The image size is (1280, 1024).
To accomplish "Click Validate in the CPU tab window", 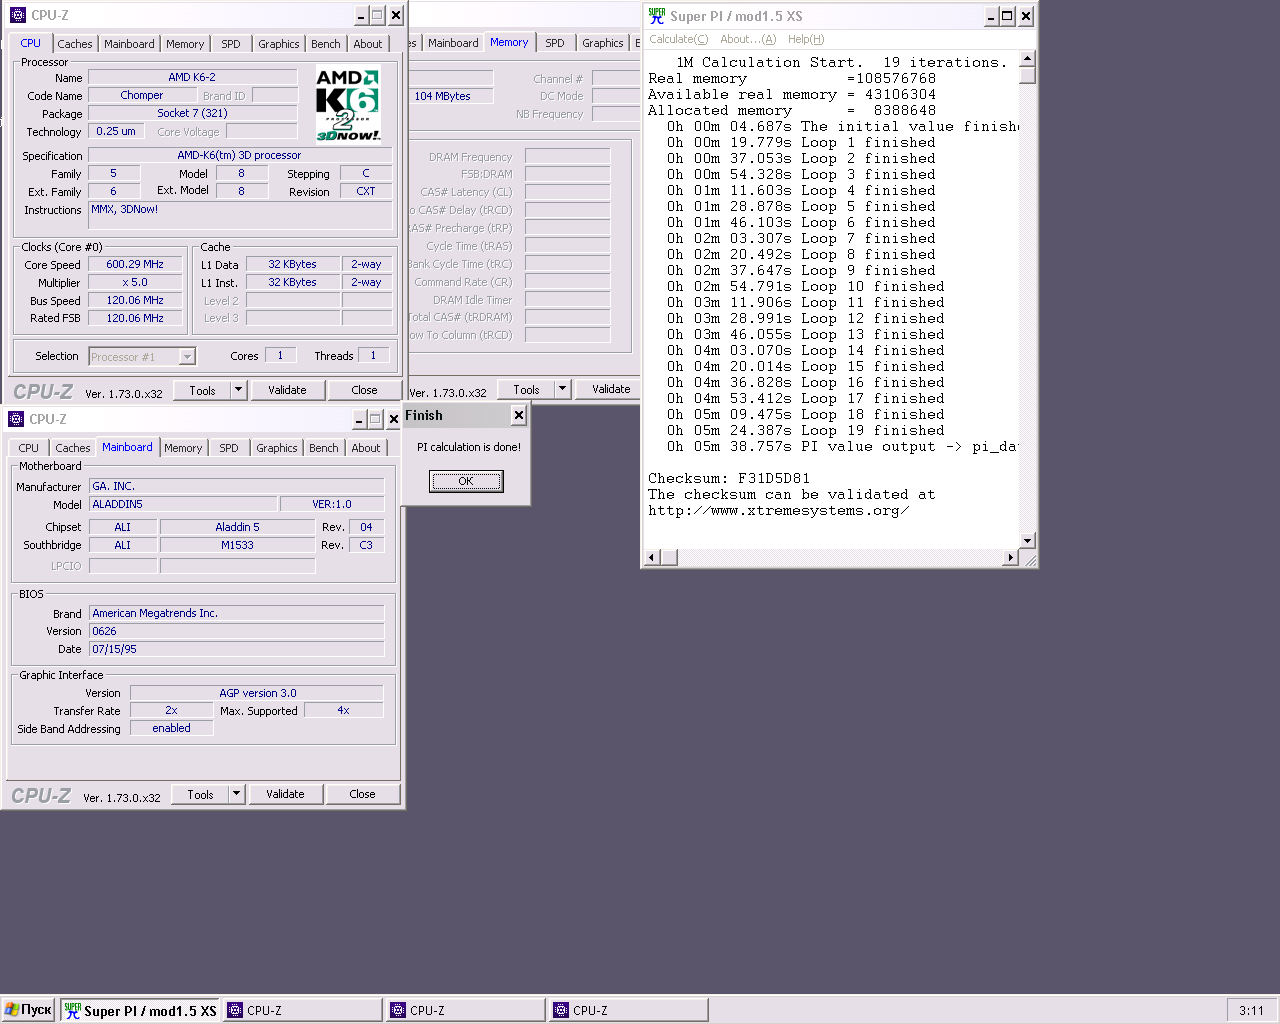I will (287, 390).
